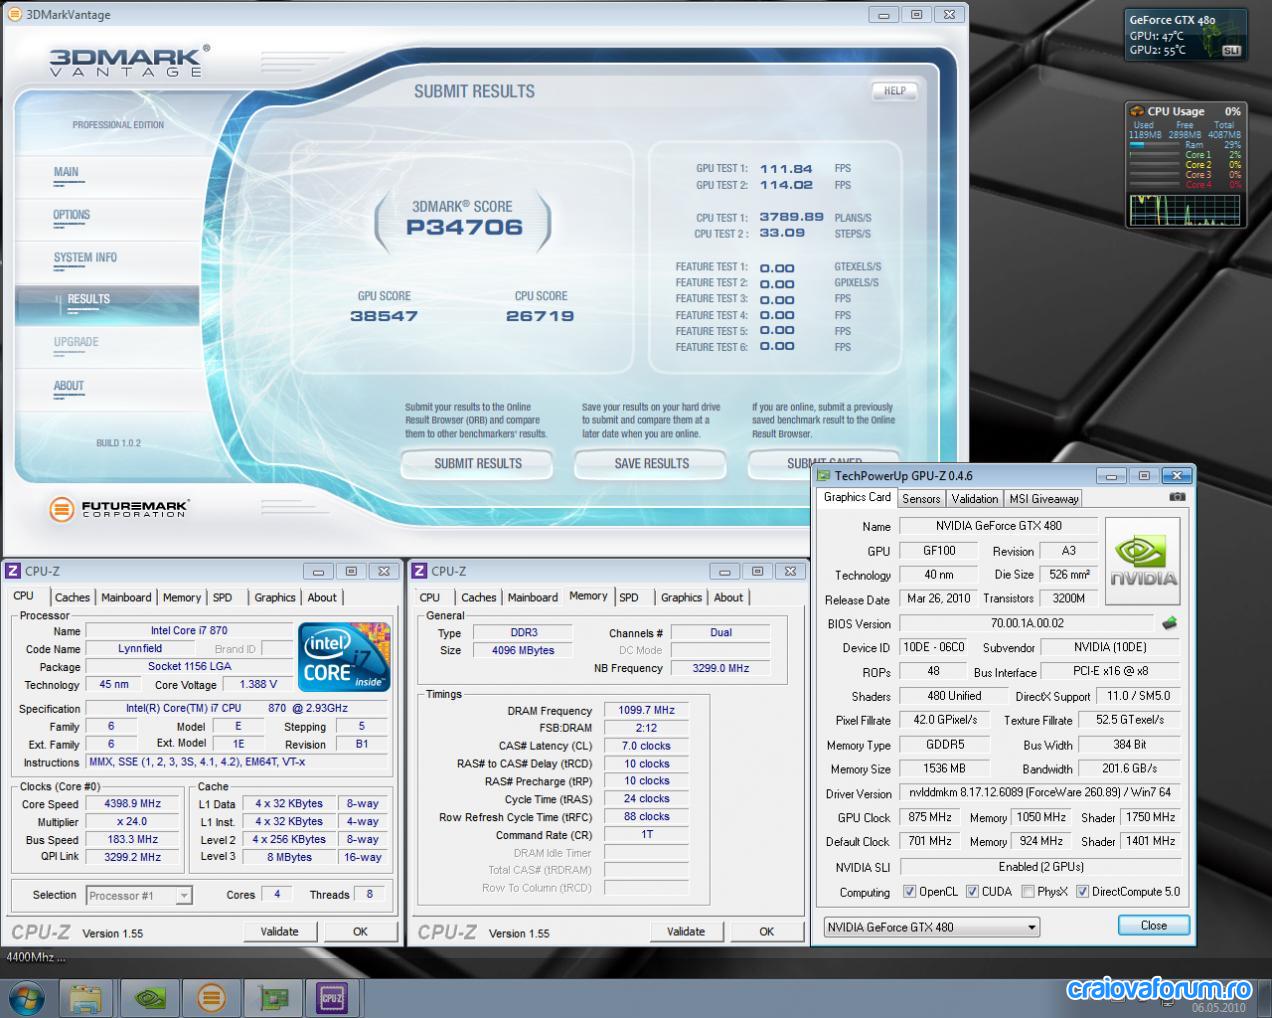Viewport: 1272px width, 1018px height.
Task: Click the SUBMIT RESULTS button
Action: [x=478, y=464]
